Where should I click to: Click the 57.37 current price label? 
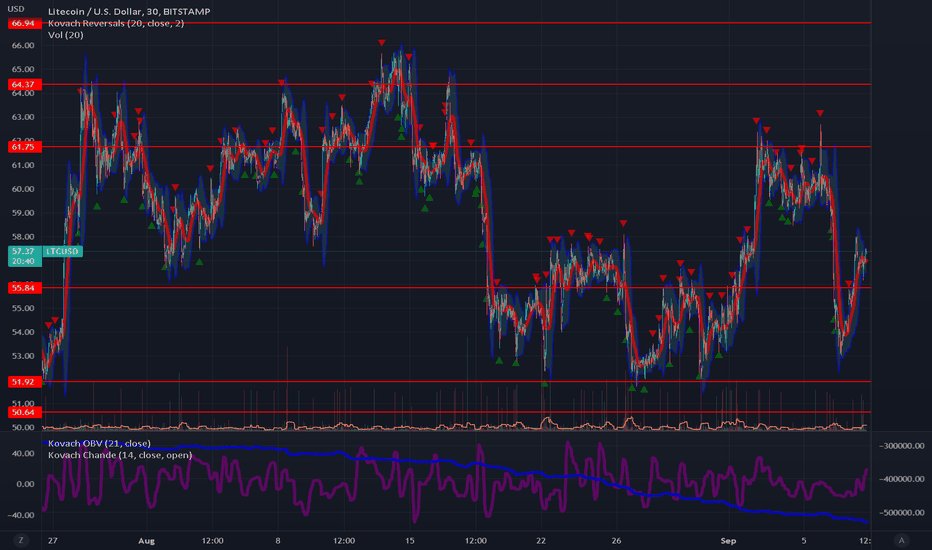[24, 252]
